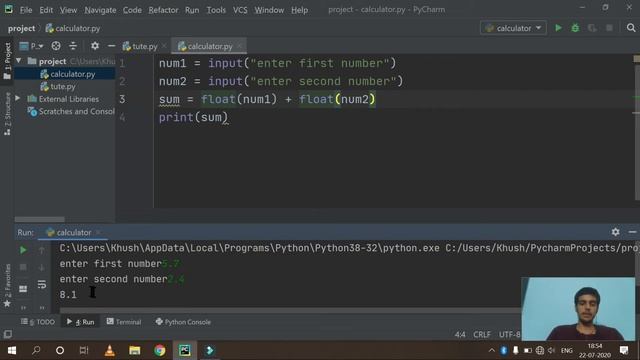Close the calculator.py editor tab

pyautogui.click(x=239, y=47)
